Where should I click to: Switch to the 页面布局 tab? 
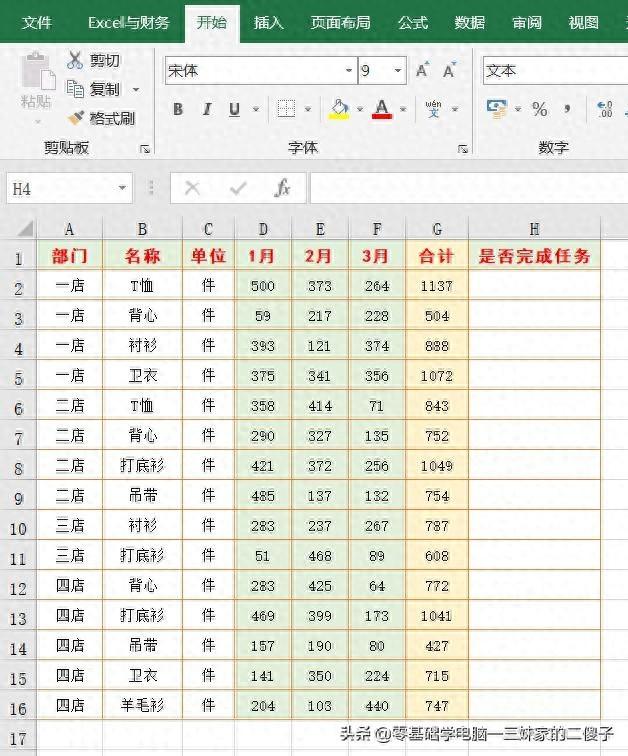[340, 22]
